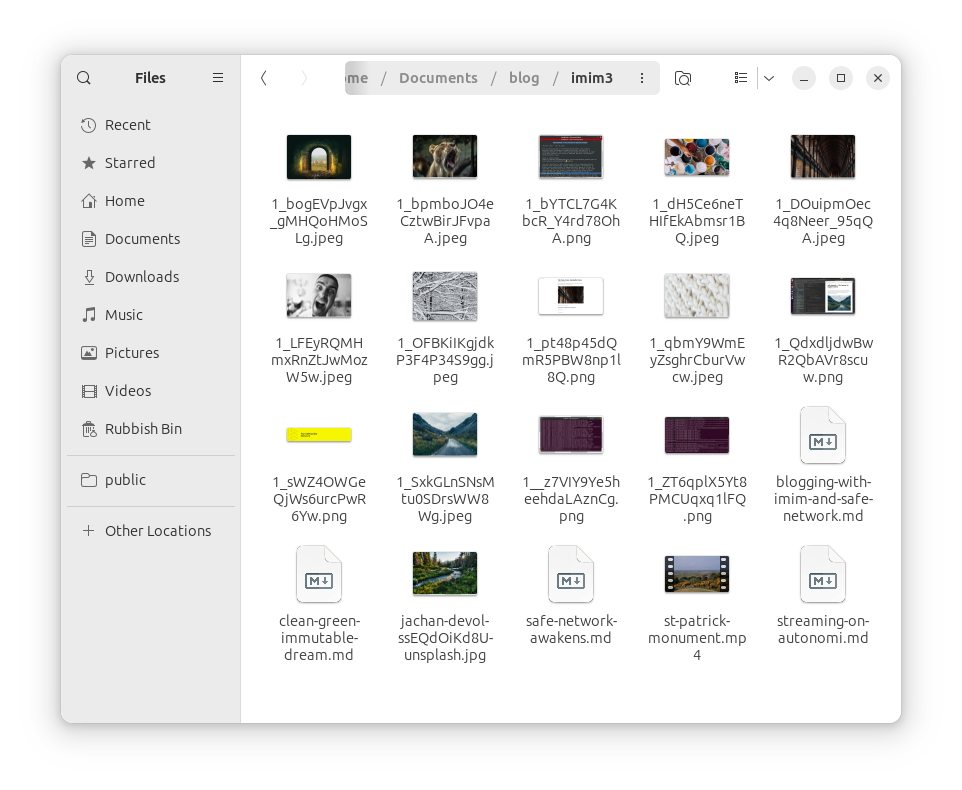Click the imim3 path segment

[591, 78]
